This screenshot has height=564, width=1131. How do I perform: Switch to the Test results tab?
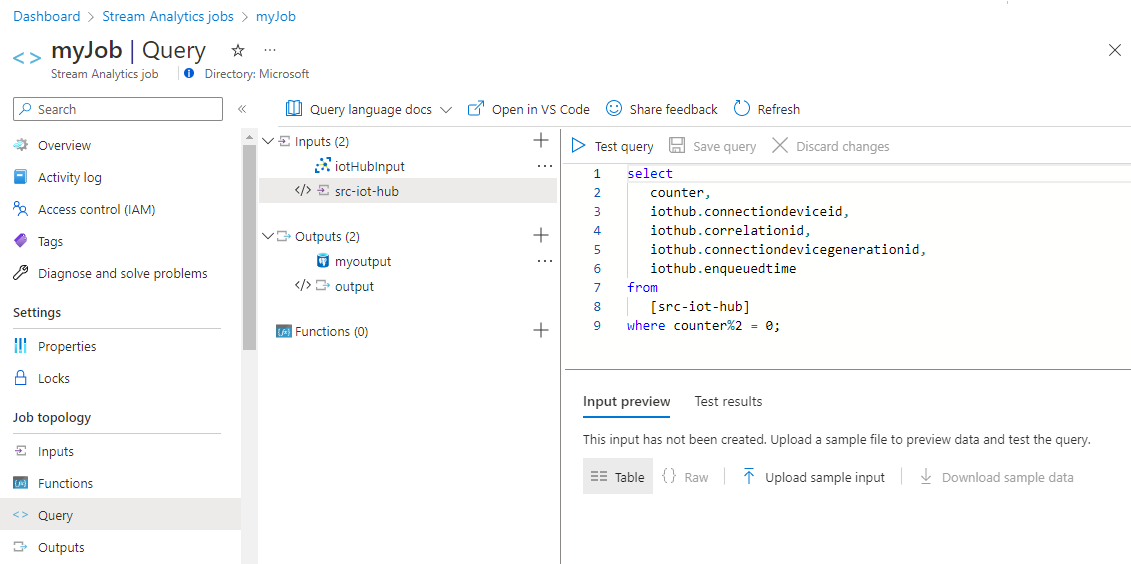point(728,401)
